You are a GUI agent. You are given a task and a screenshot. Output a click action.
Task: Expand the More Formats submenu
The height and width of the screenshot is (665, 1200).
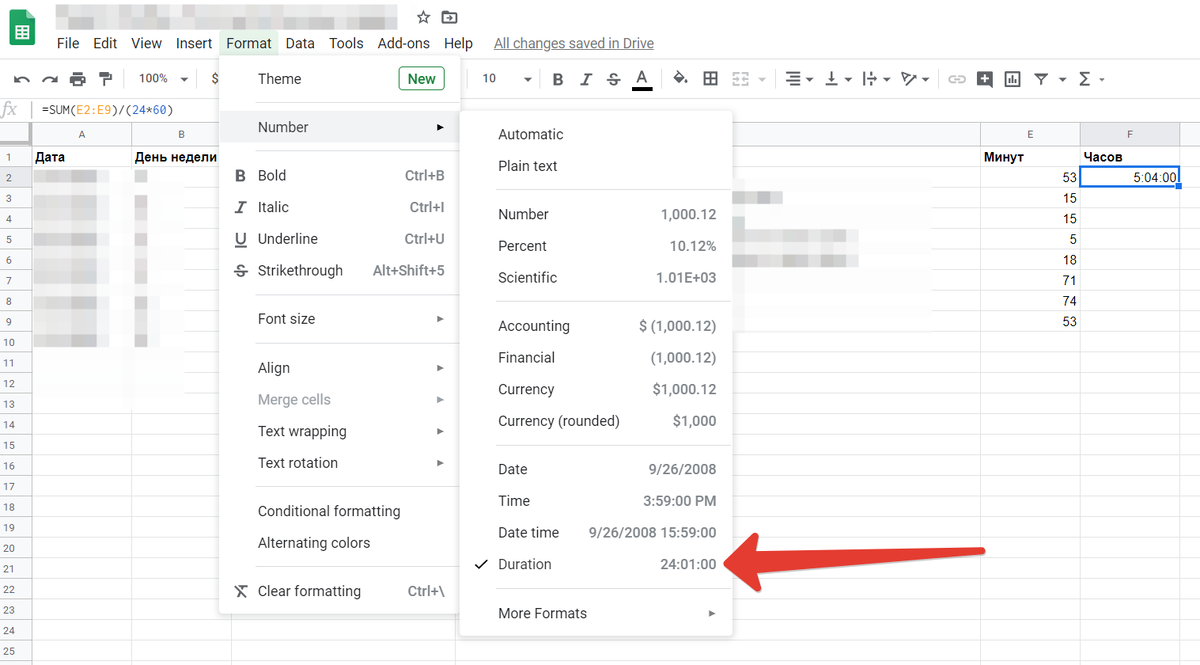pos(596,613)
